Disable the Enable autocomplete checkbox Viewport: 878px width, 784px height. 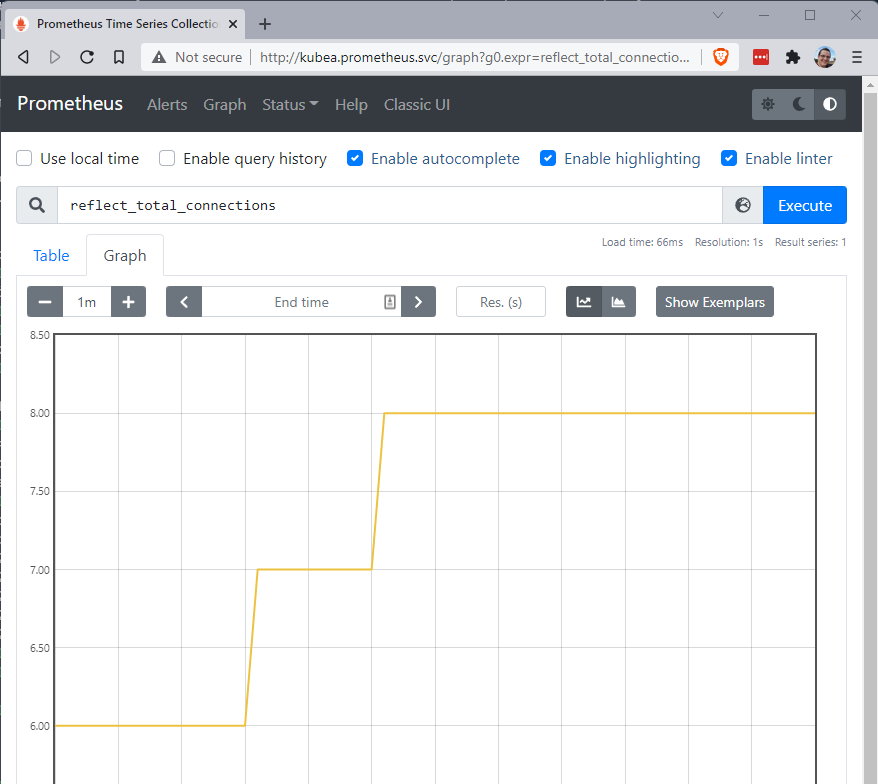[355, 158]
